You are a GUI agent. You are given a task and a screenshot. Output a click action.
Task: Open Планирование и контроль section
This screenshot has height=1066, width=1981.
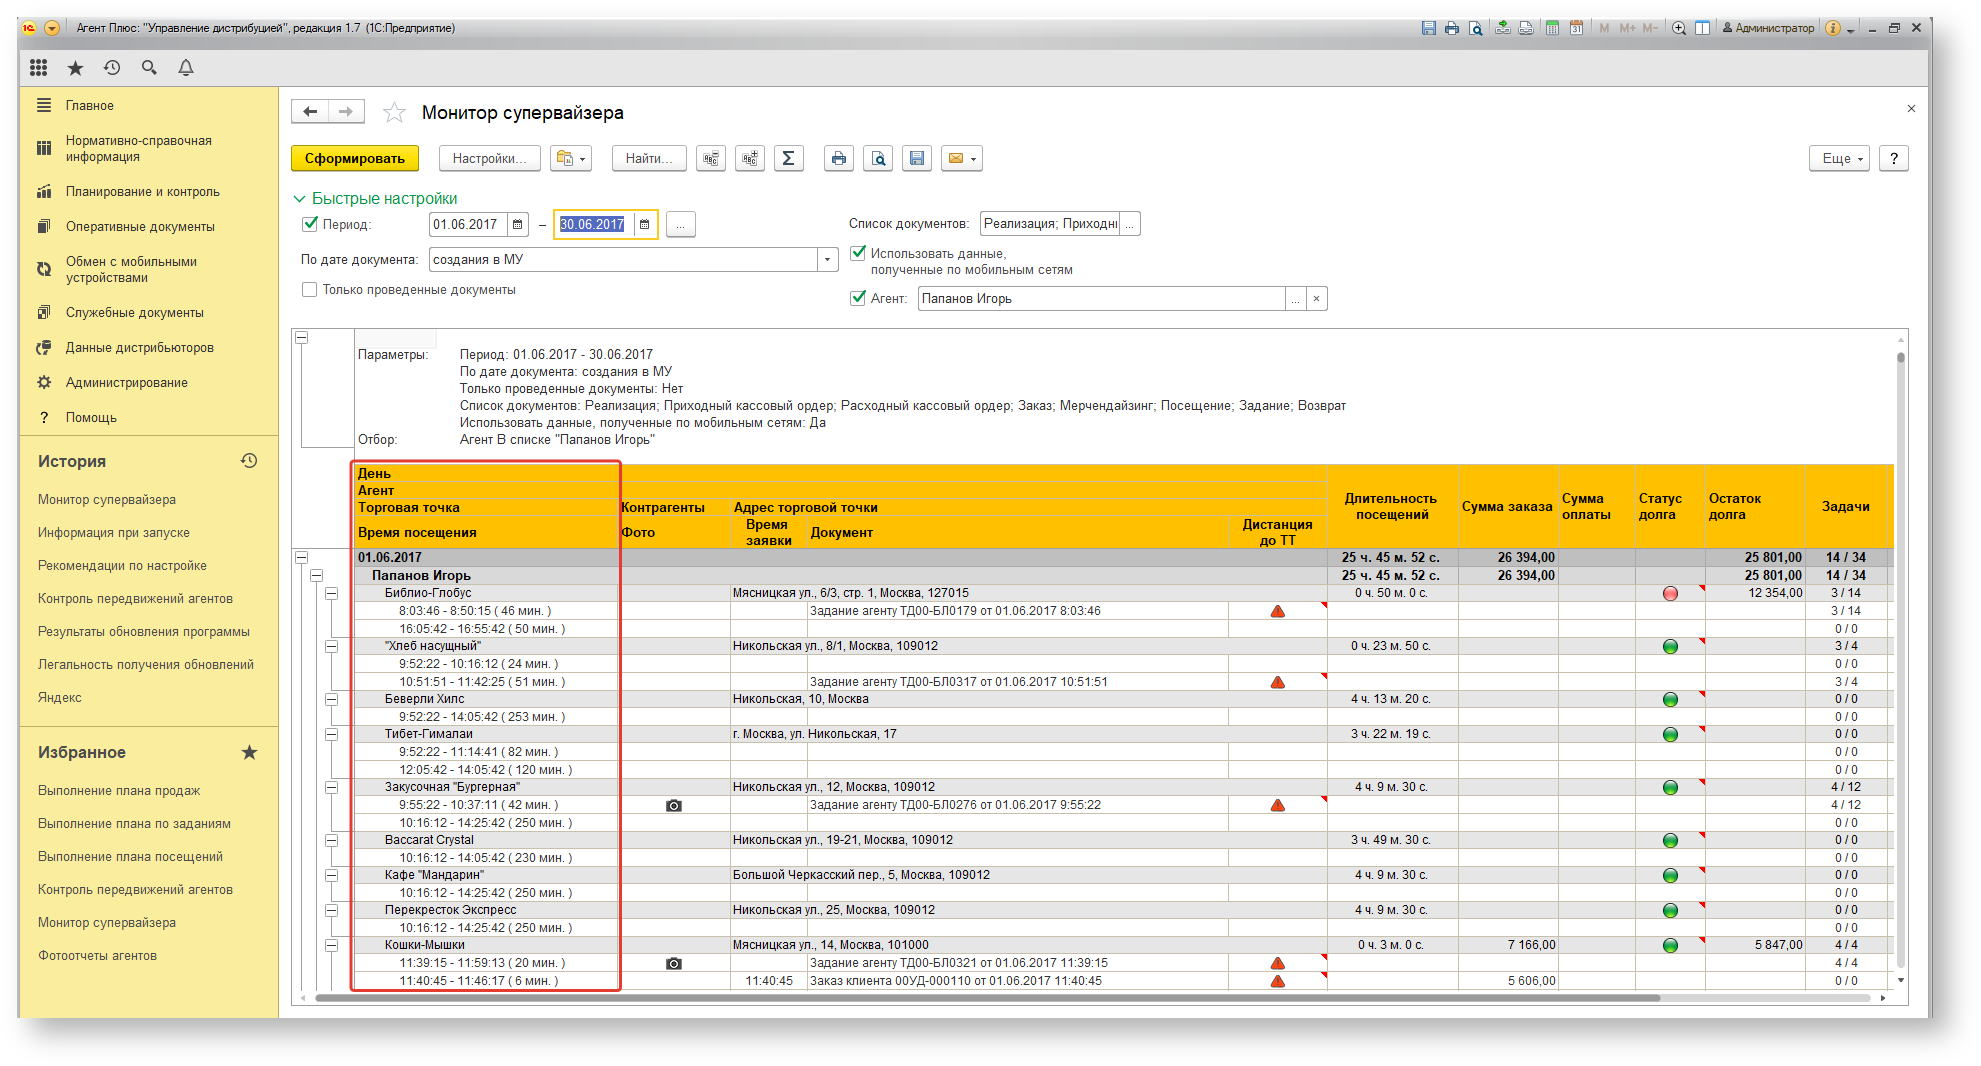click(143, 192)
